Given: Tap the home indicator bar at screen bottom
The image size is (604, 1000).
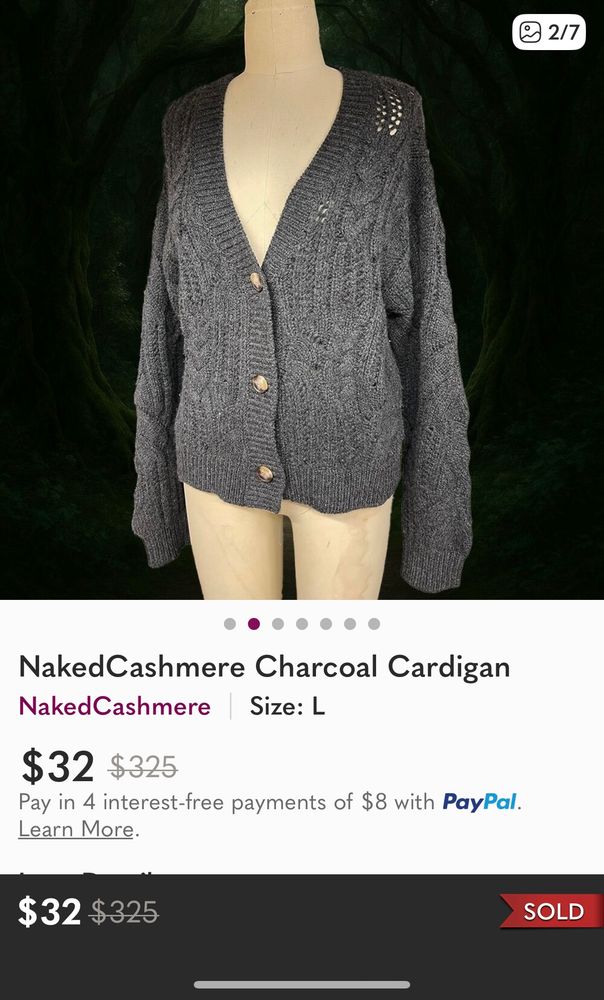Looking at the screenshot, I should pyautogui.click(x=302, y=985).
